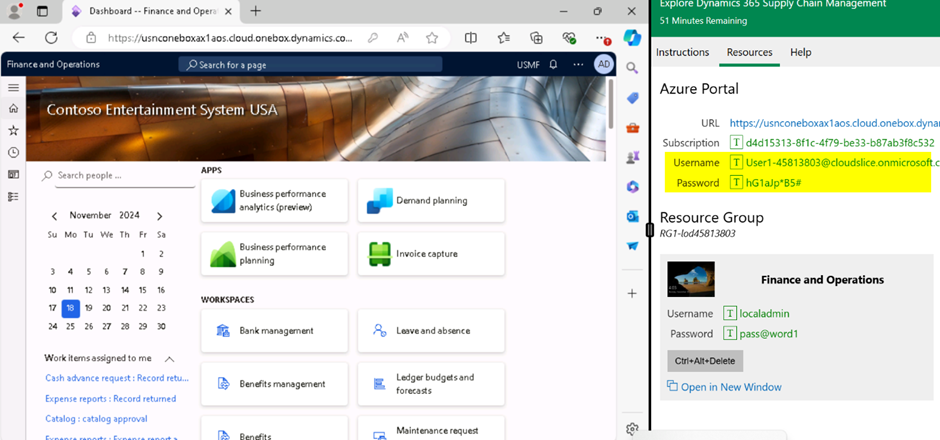940x440 pixels.
Task: Click the site lock icon in address bar
Action: coord(91,38)
